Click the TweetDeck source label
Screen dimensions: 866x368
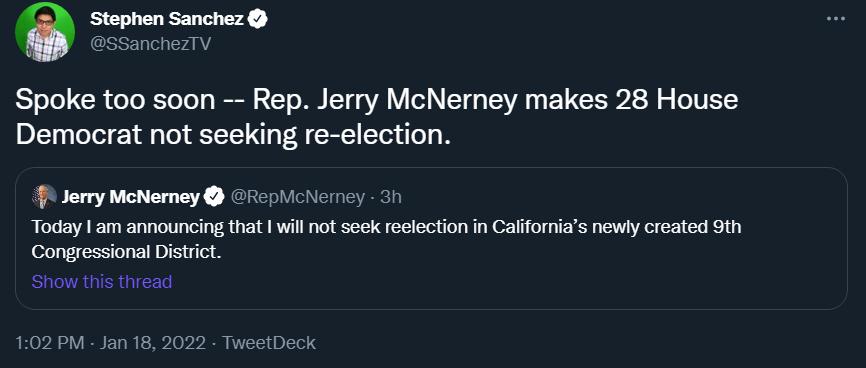pyautogui.click(x=268, y=343)
